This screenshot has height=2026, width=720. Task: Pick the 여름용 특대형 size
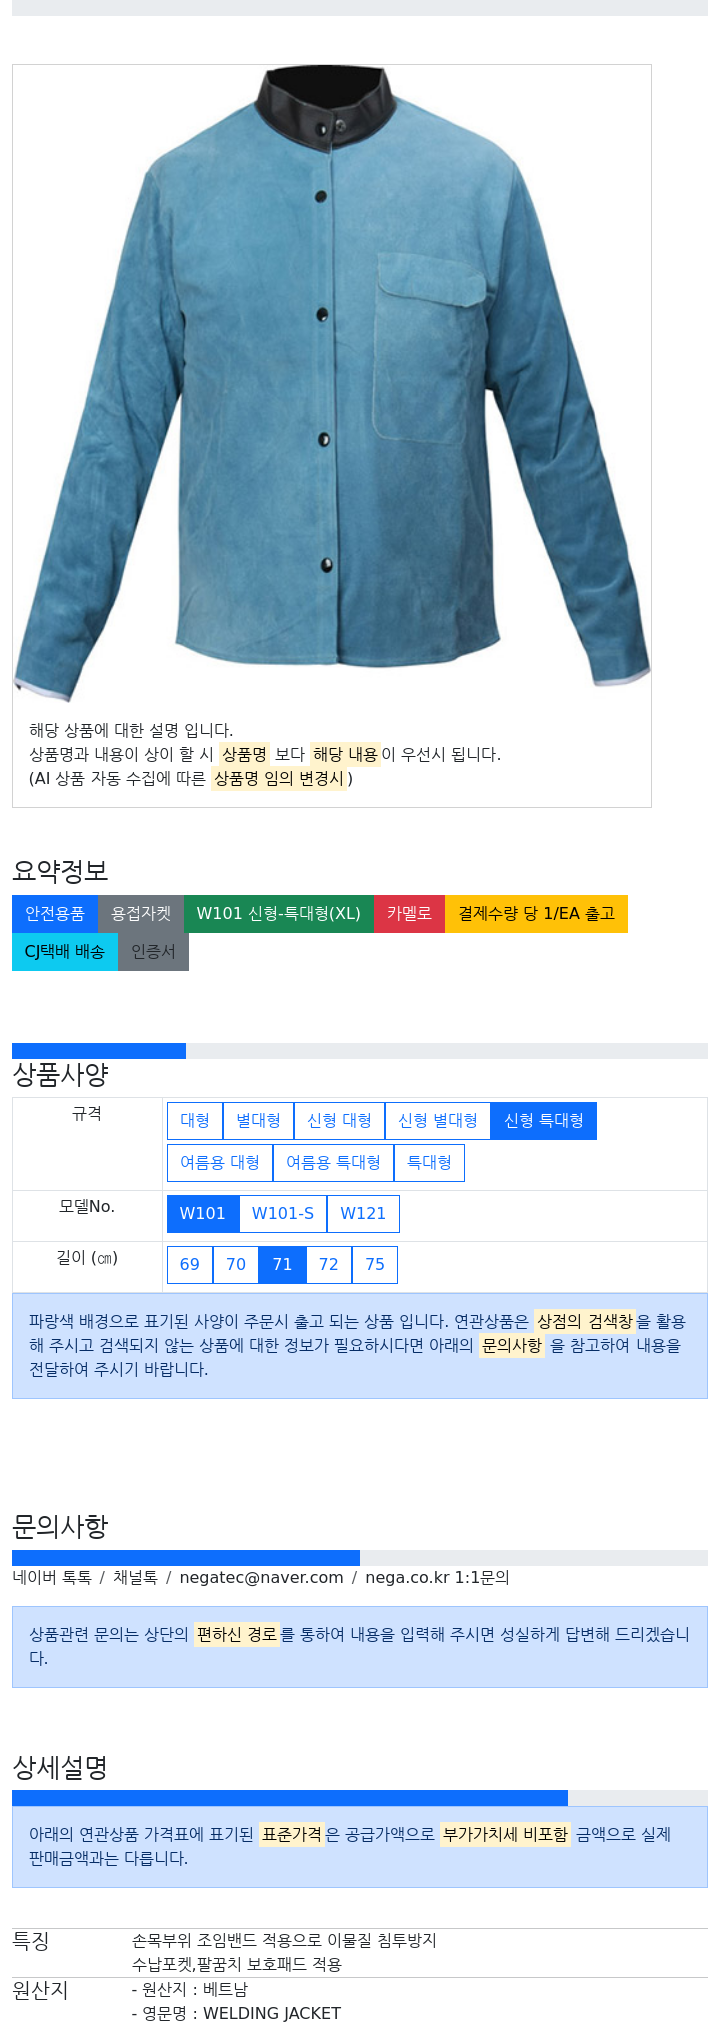(333, 1162)
